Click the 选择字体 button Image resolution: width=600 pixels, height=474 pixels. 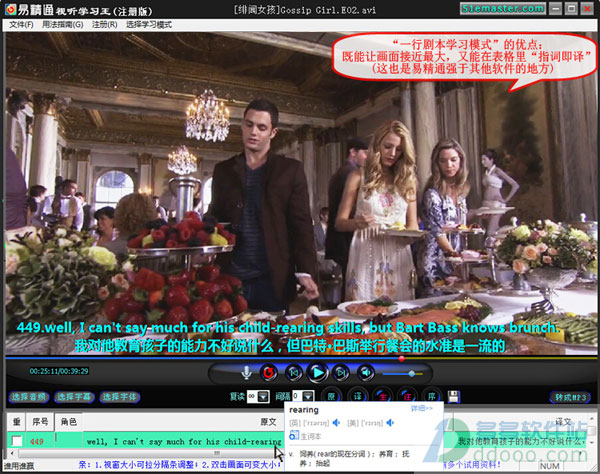(x=120, y=397)
